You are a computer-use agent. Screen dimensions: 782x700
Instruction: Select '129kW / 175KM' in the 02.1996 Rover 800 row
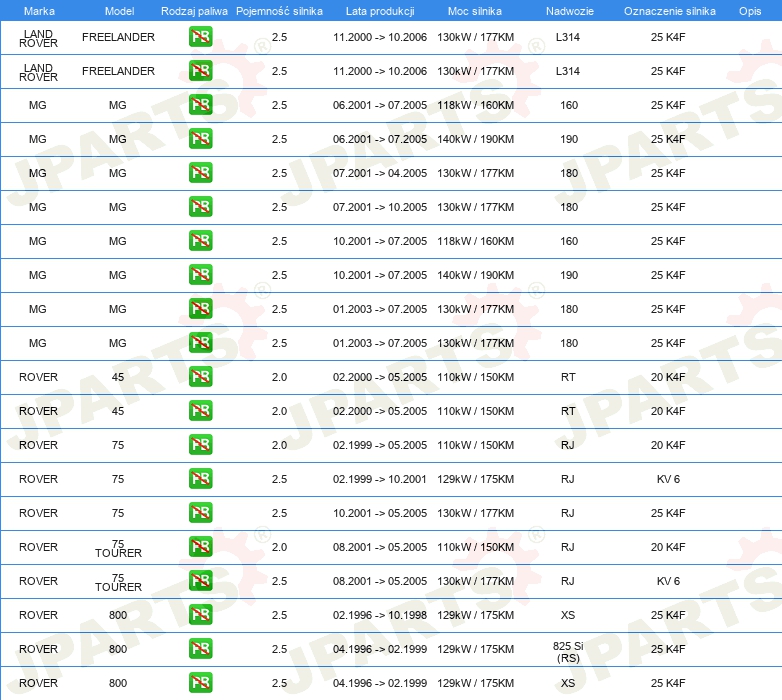point(476,615)
